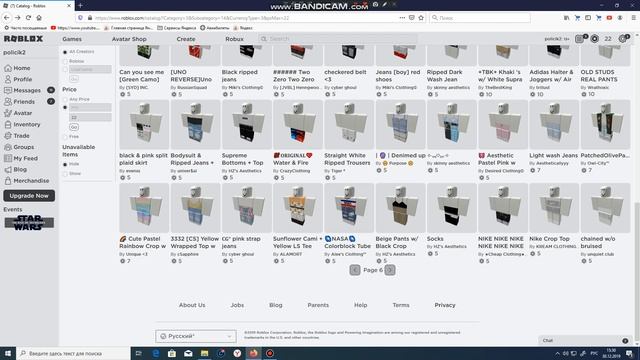Bookmark this page with the star icon
The image size is (640, 360).
click(421, 18)
